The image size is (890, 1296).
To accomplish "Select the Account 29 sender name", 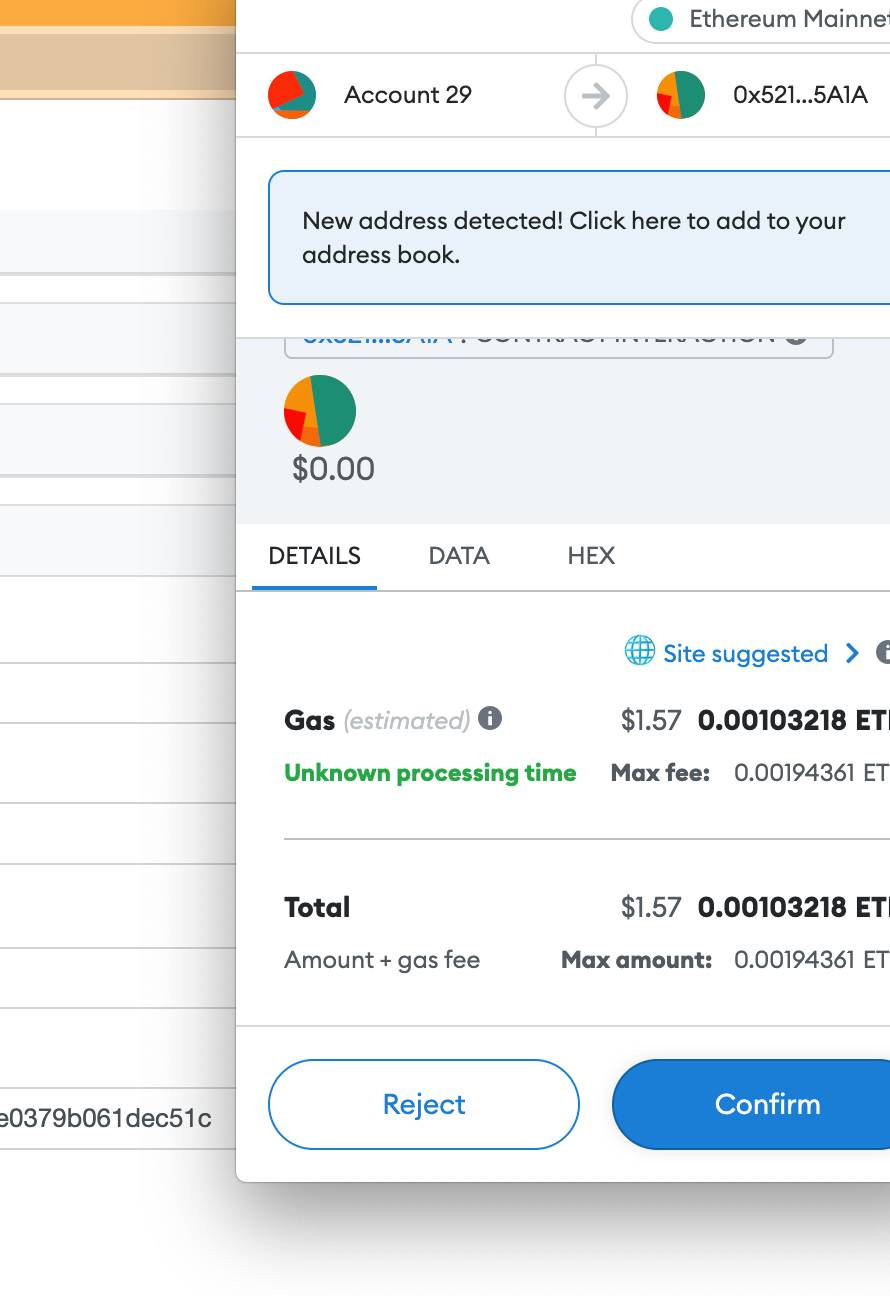I will pyautogui.click(x=407, y=95).
